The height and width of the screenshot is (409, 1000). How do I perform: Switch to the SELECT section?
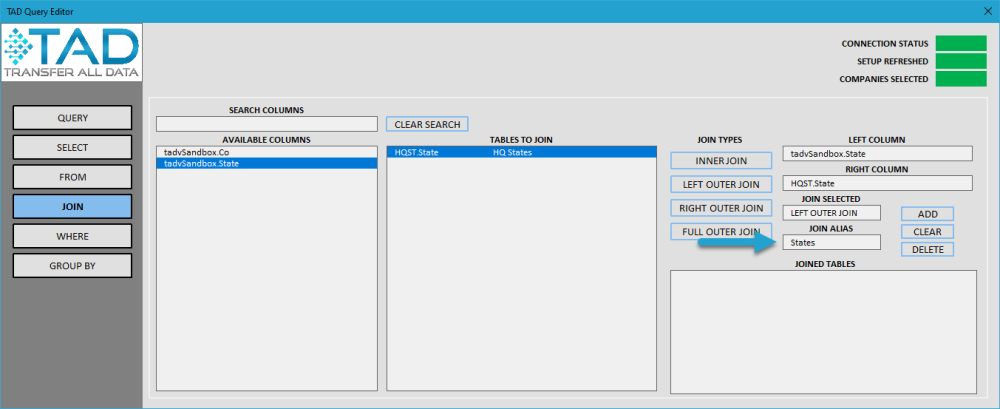pos(73,147)
